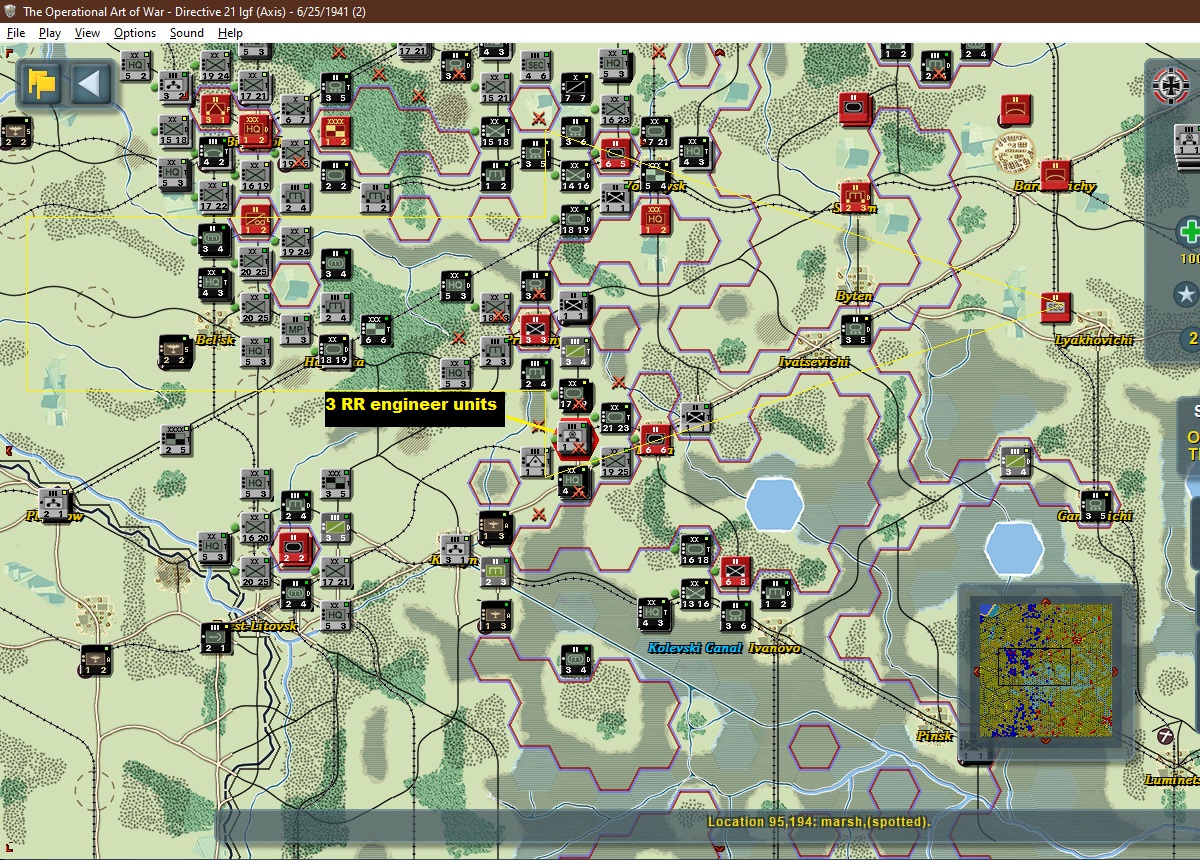Click the minimap top scroll arrow
The width and height of the screenshot is (1200, 860).
coord(1046,601)
